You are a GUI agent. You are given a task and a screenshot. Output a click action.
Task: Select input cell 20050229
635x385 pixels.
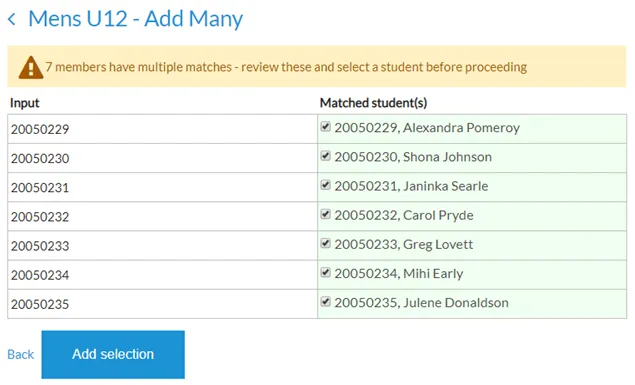pos(162,129)
